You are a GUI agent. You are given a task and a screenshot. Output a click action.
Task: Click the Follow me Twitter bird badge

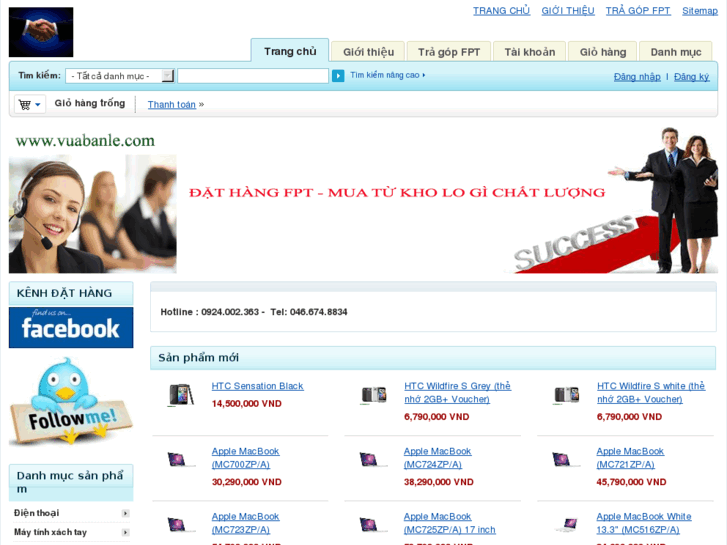point(71,401)
